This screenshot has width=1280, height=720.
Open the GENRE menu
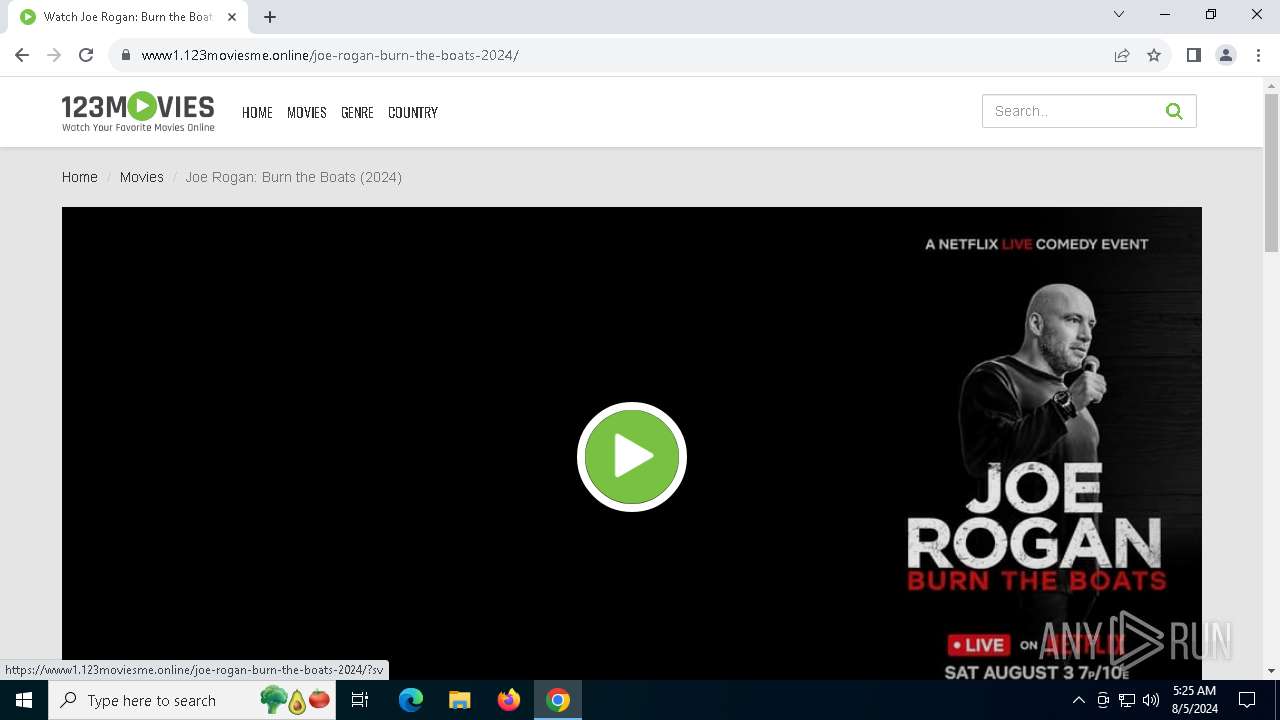tap(357, 112)
